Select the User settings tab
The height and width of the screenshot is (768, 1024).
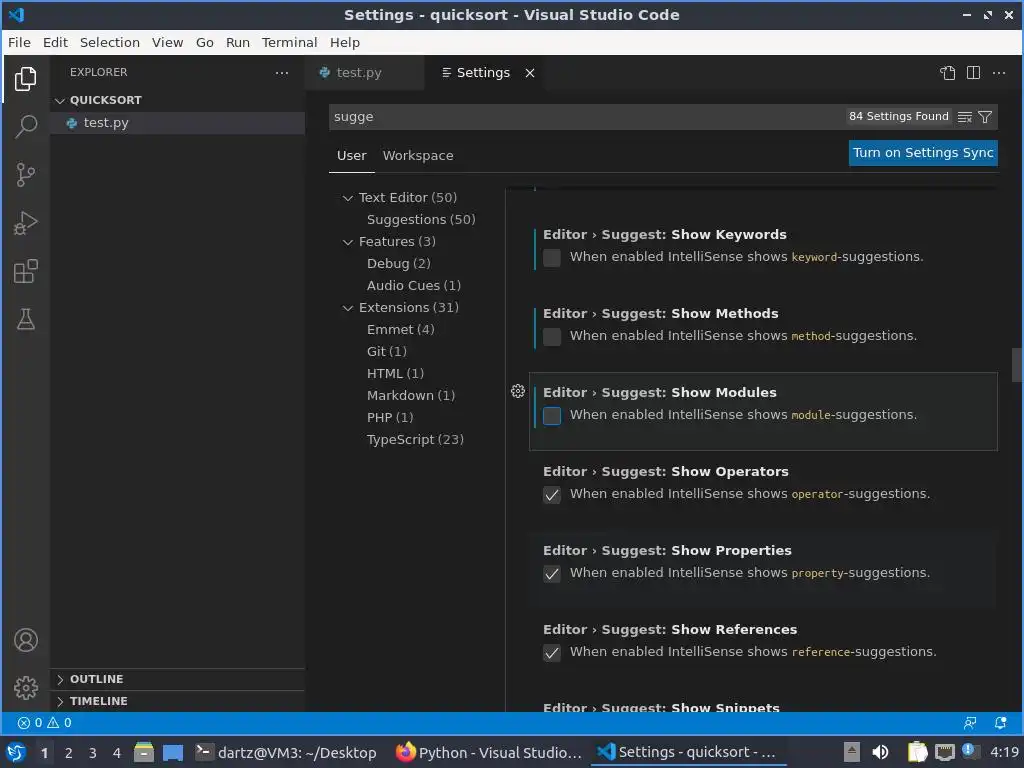[x=351, y=155]
